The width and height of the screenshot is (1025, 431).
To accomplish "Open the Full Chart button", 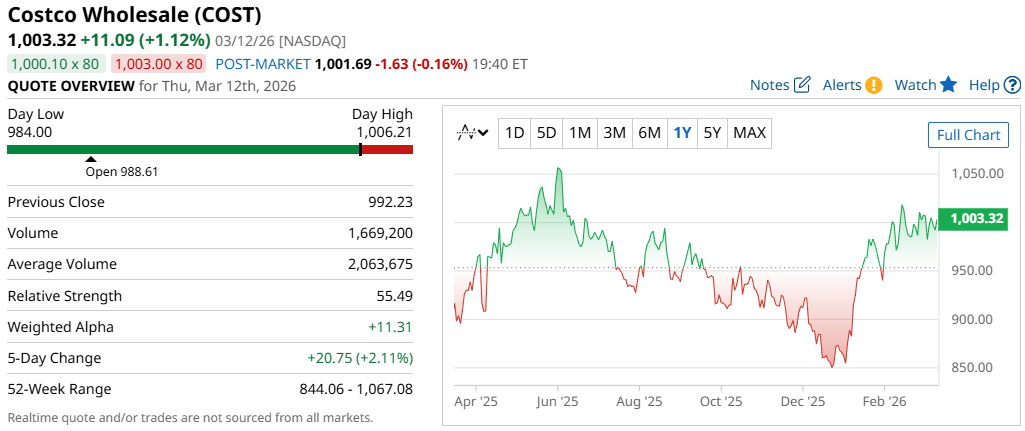I will tap(968, 136).
